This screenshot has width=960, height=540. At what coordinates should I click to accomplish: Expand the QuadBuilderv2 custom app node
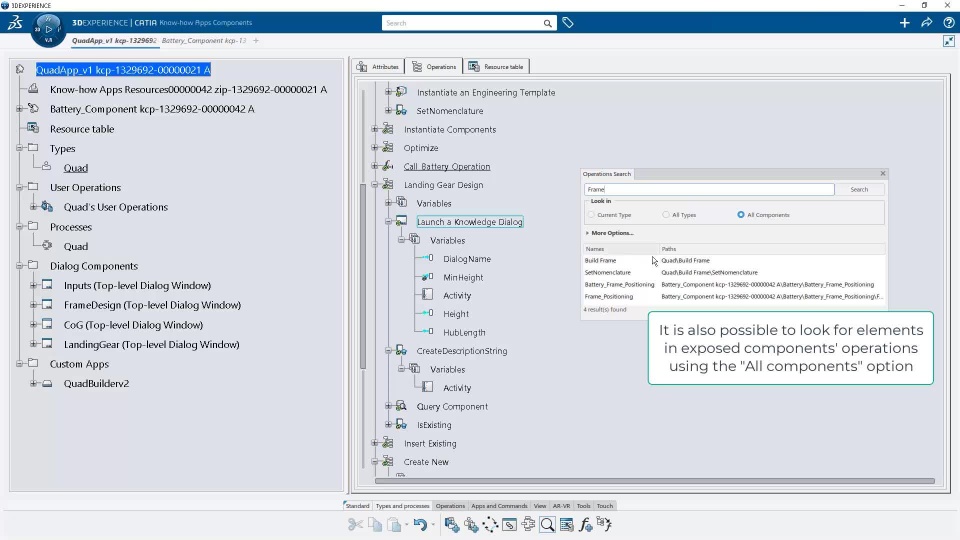(x=34, y=383)
